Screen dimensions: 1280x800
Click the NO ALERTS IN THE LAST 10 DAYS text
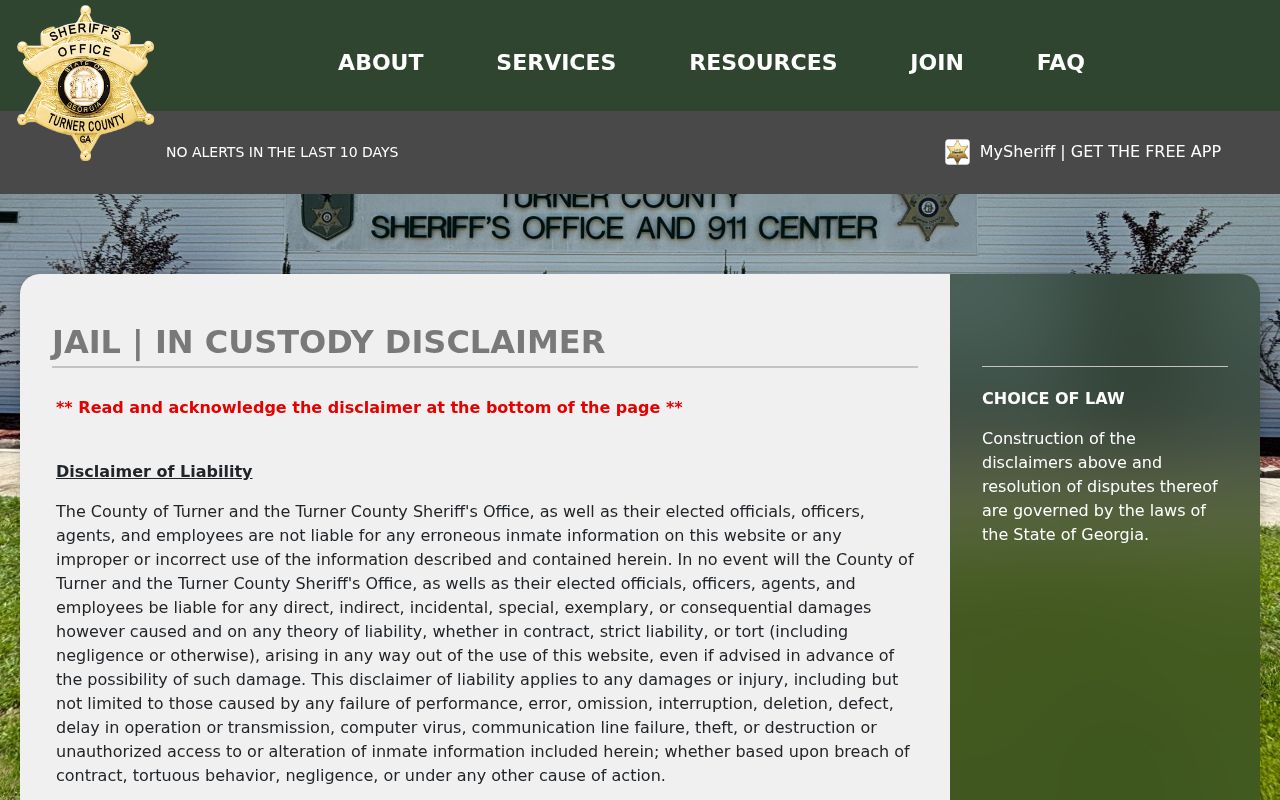282,152
